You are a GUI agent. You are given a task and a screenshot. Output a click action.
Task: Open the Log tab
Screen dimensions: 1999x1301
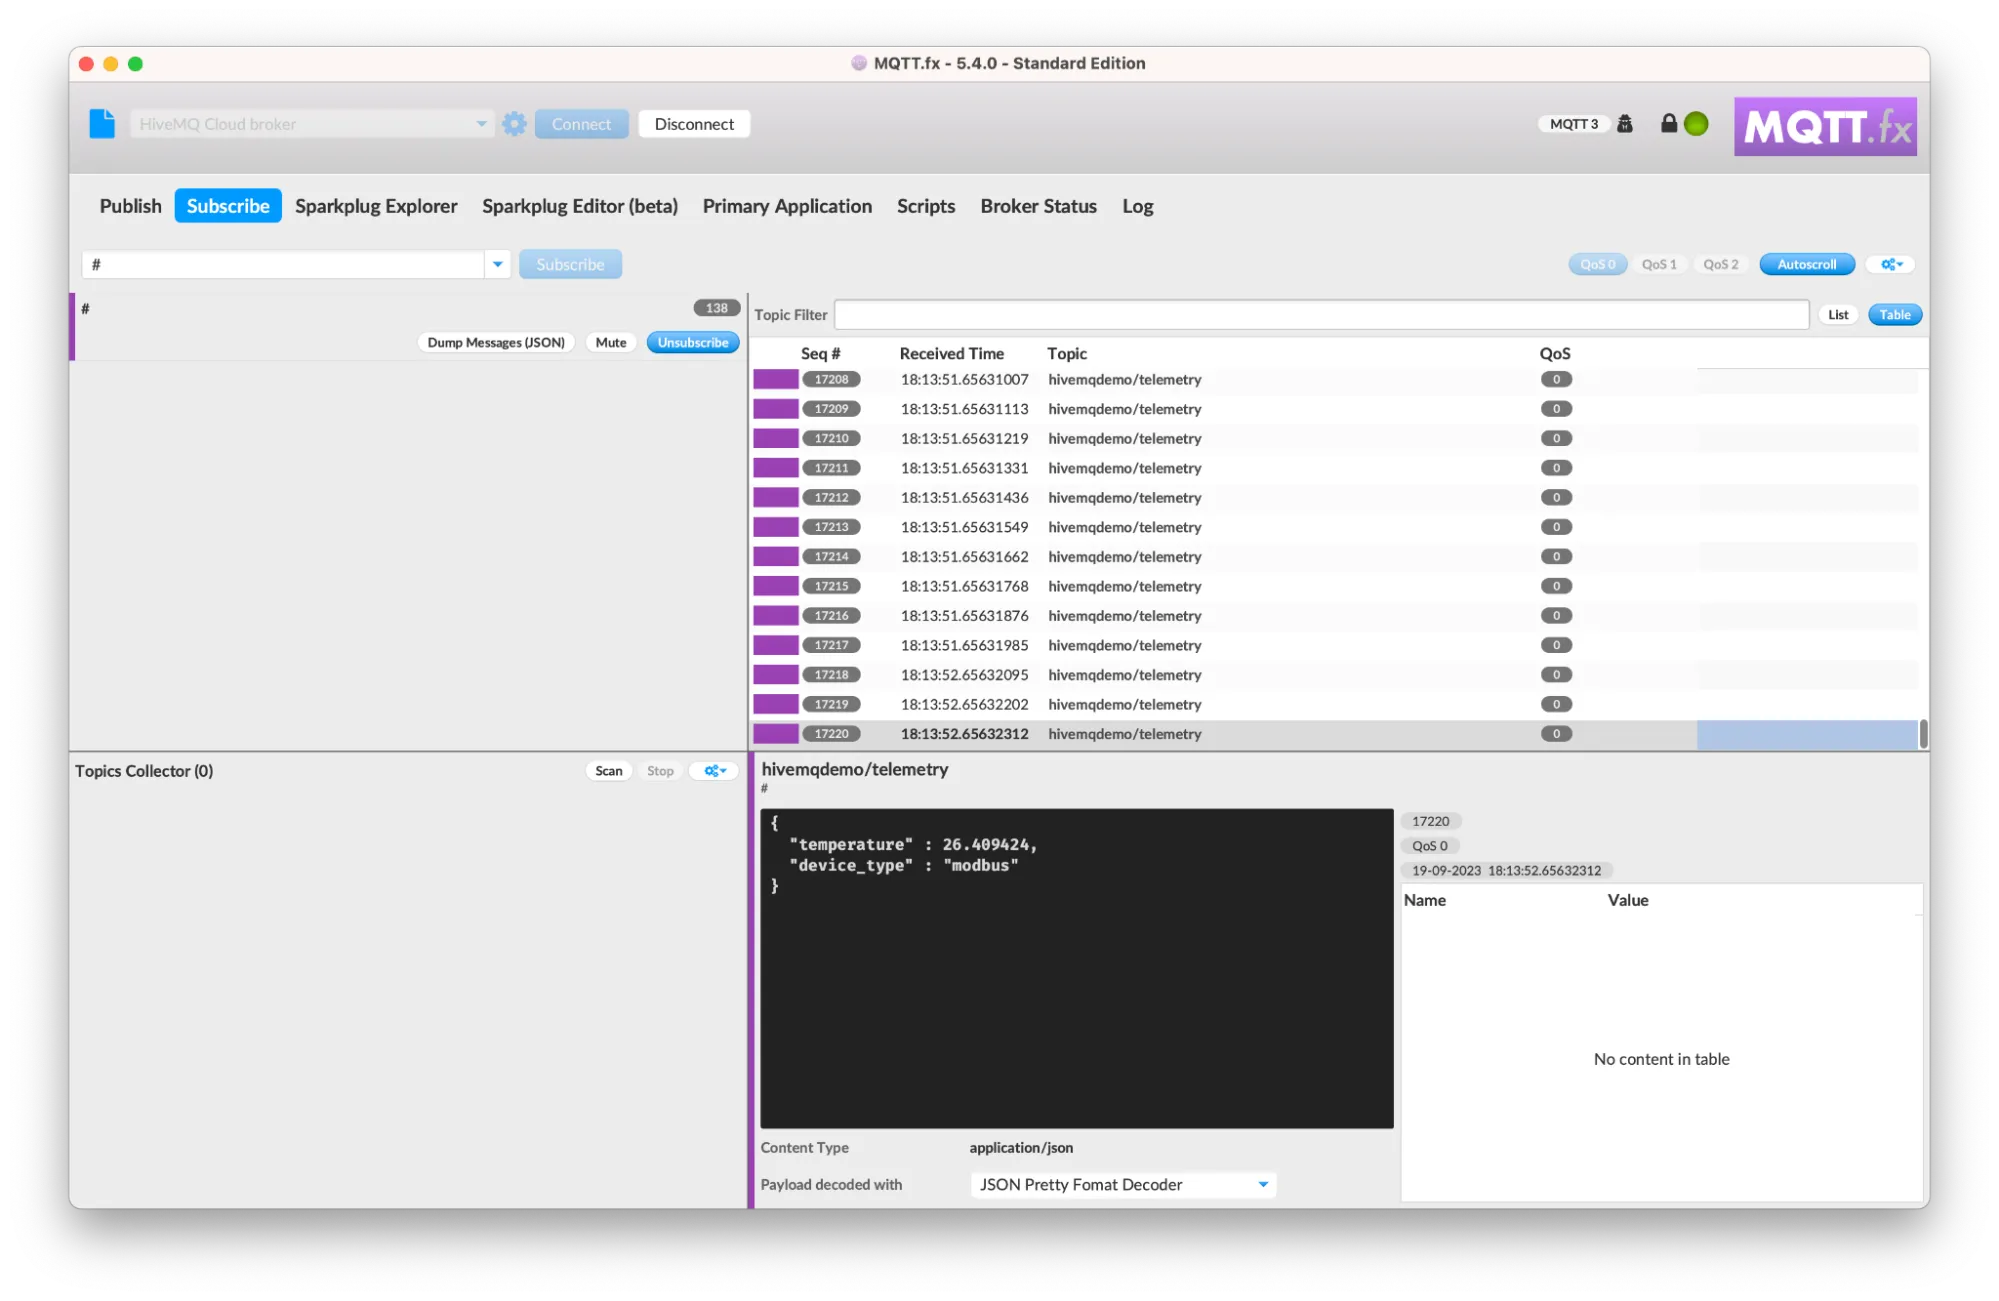[x=1137, y=206]
